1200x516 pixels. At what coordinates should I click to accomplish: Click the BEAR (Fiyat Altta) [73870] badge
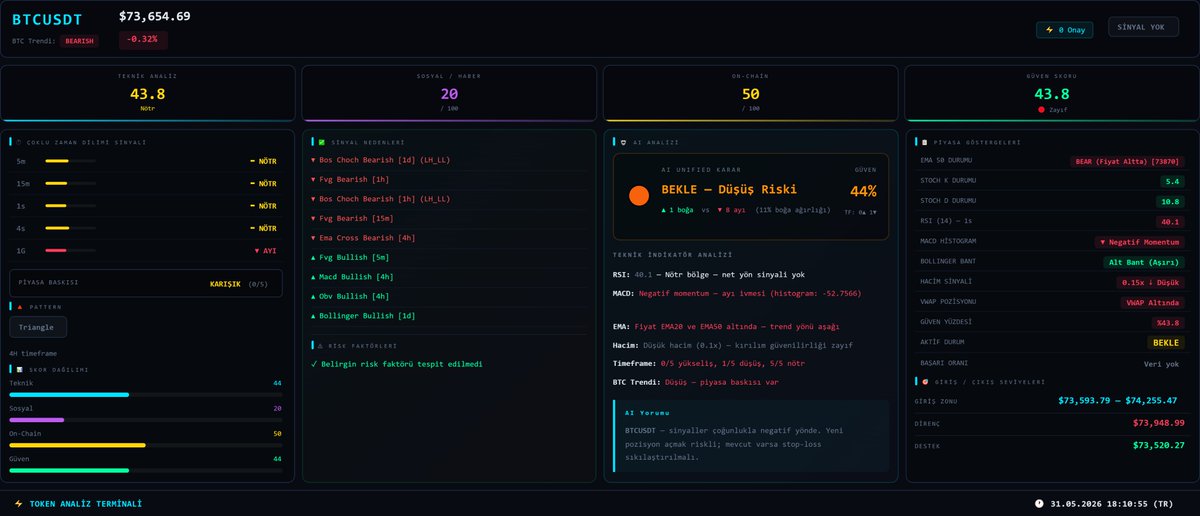[1126, 161]
